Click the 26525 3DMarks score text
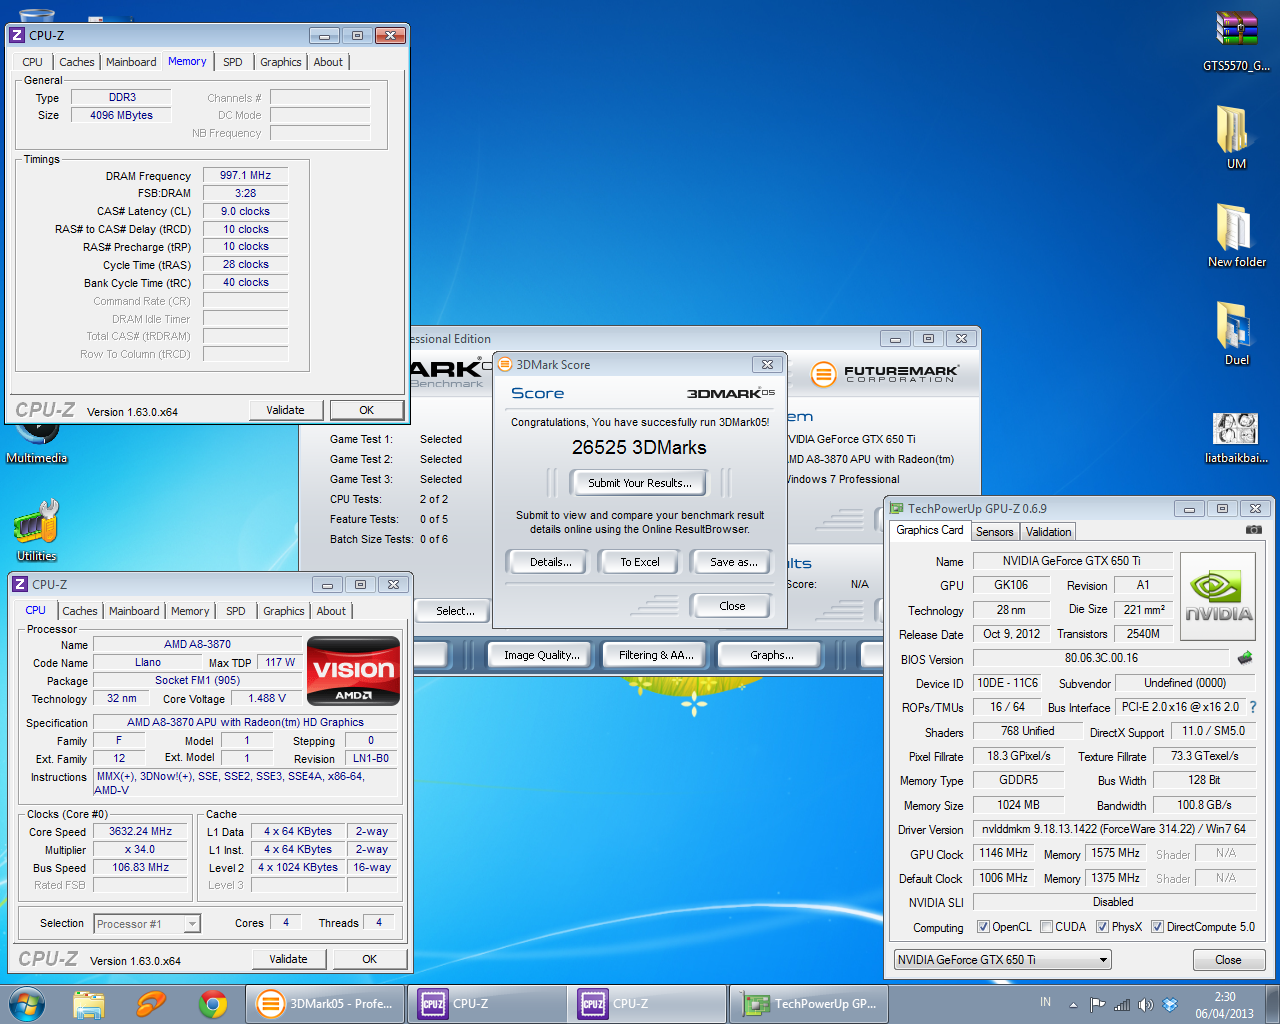 639,448
